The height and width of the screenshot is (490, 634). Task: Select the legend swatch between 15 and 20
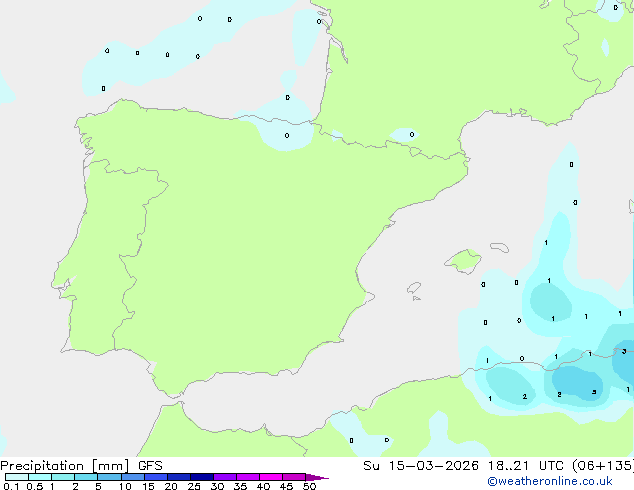(156, 477)
